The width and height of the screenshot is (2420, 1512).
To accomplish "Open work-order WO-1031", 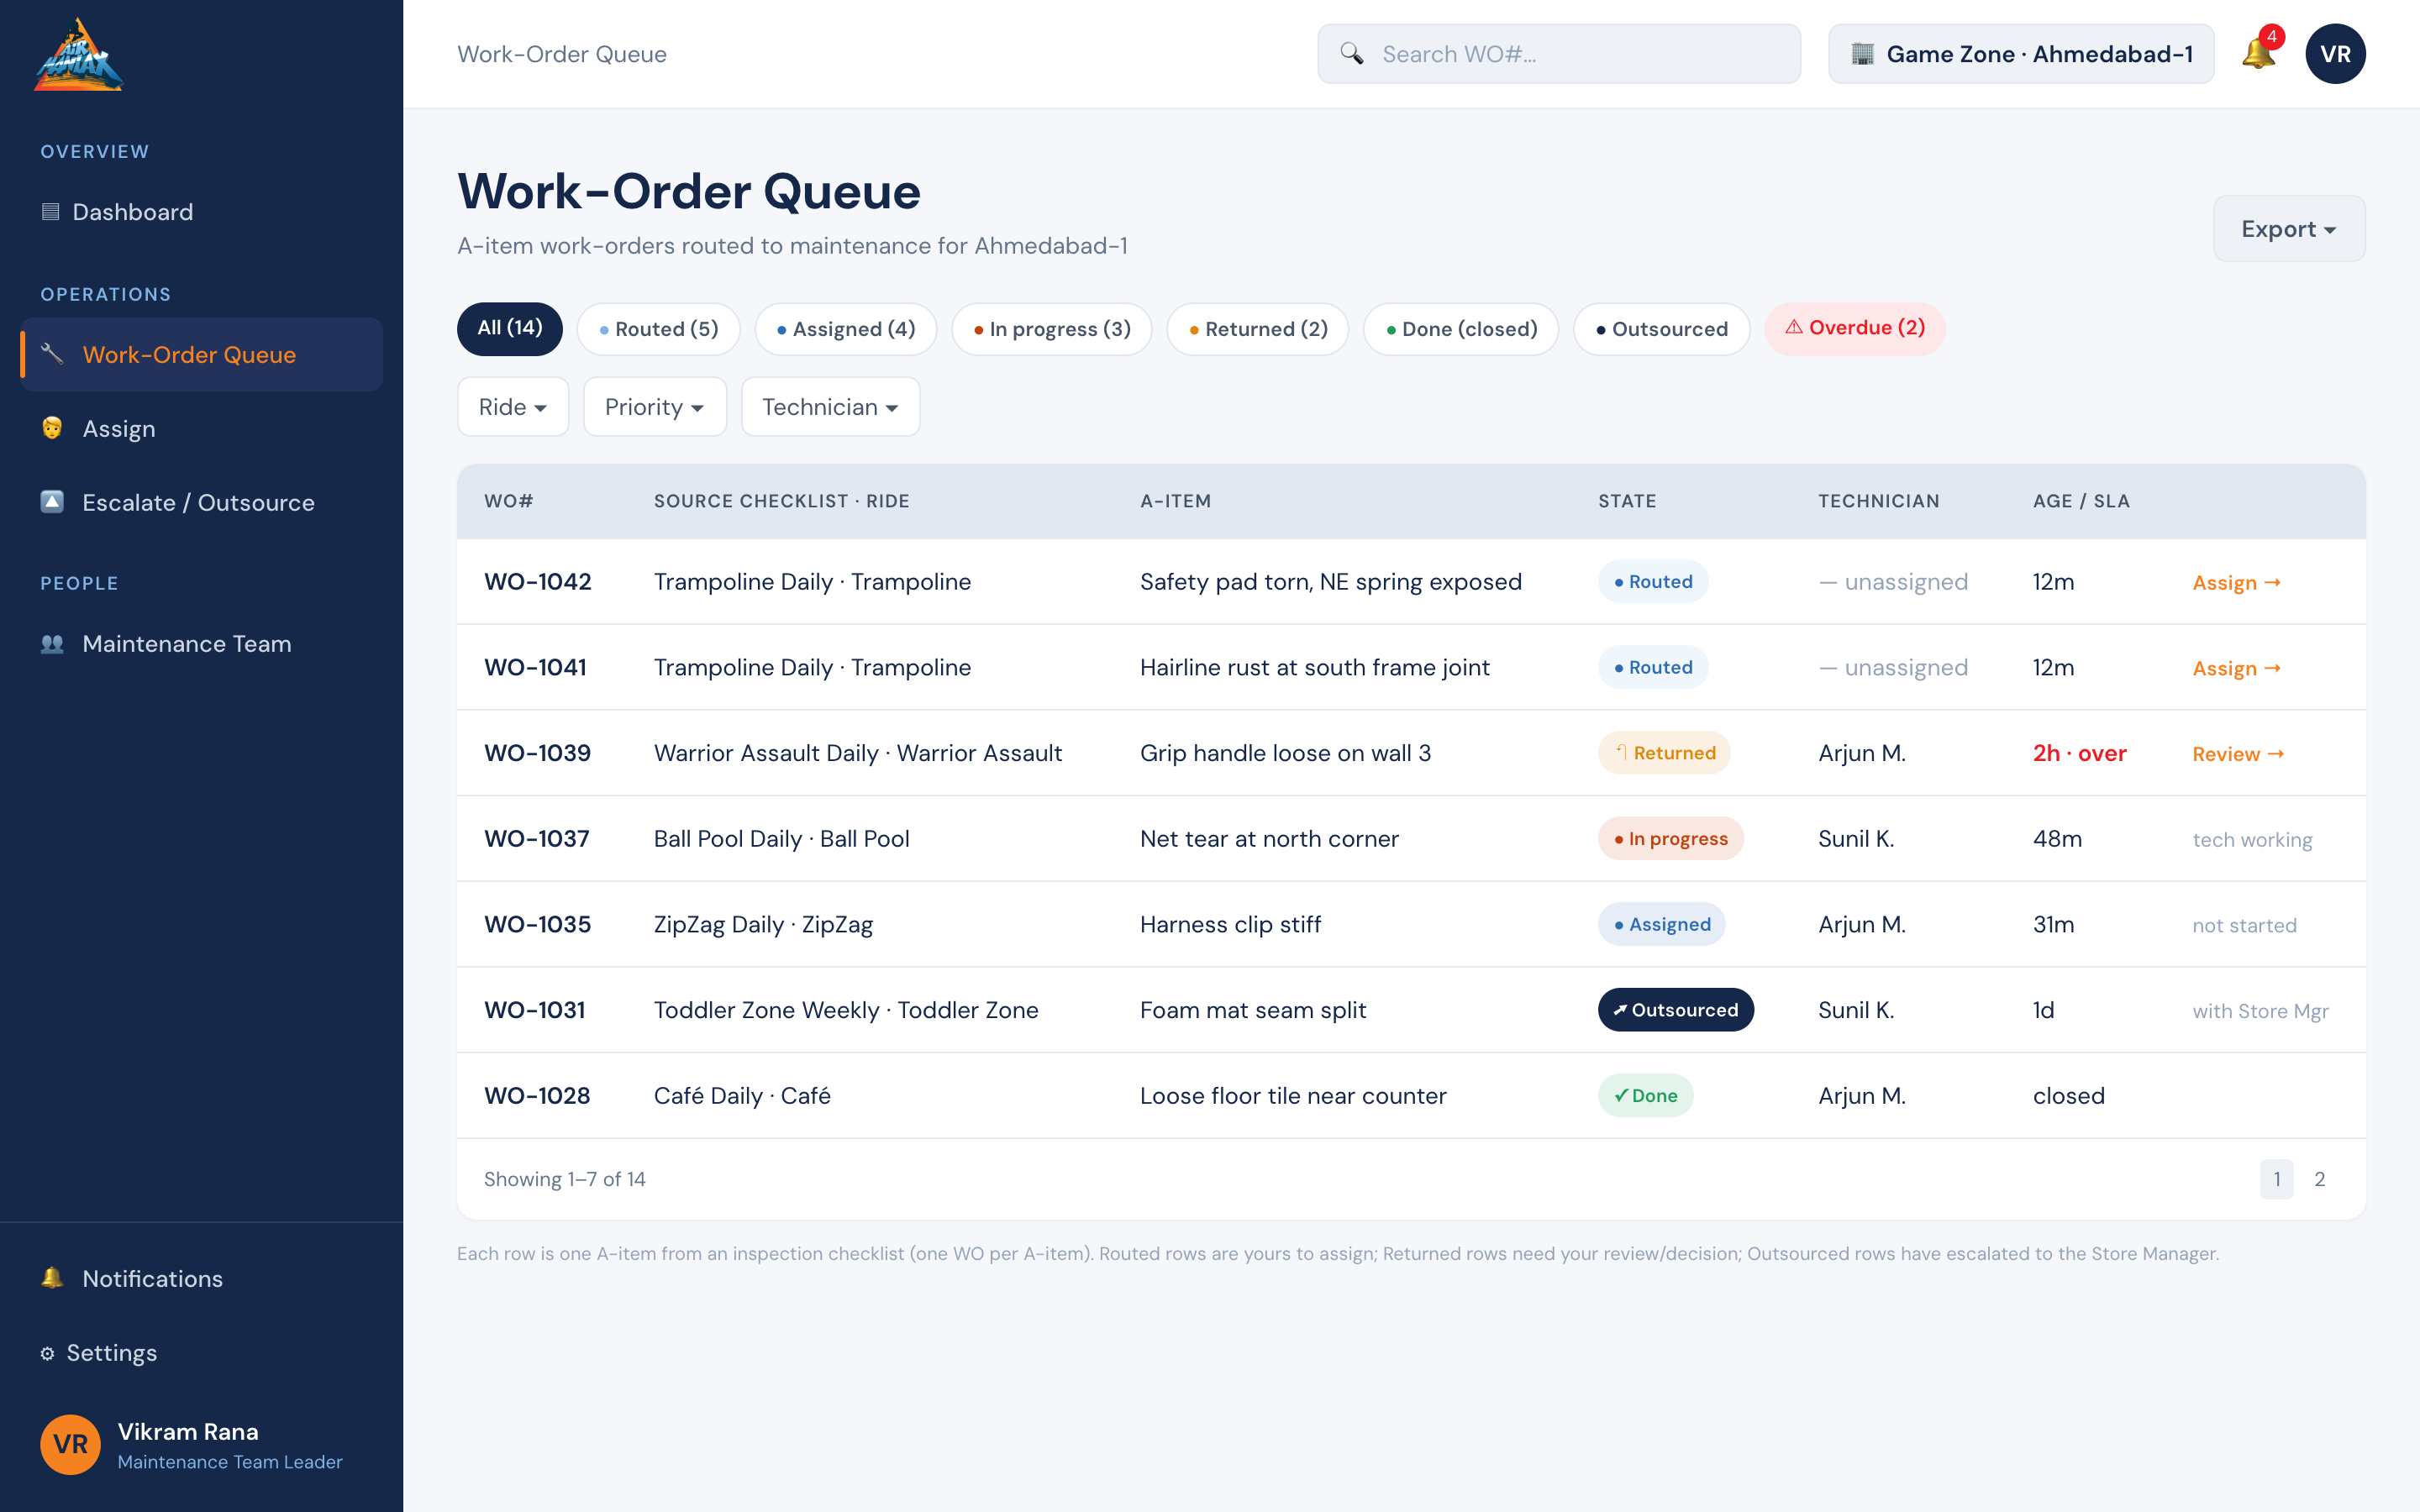I will click(x=534, y=1010).
